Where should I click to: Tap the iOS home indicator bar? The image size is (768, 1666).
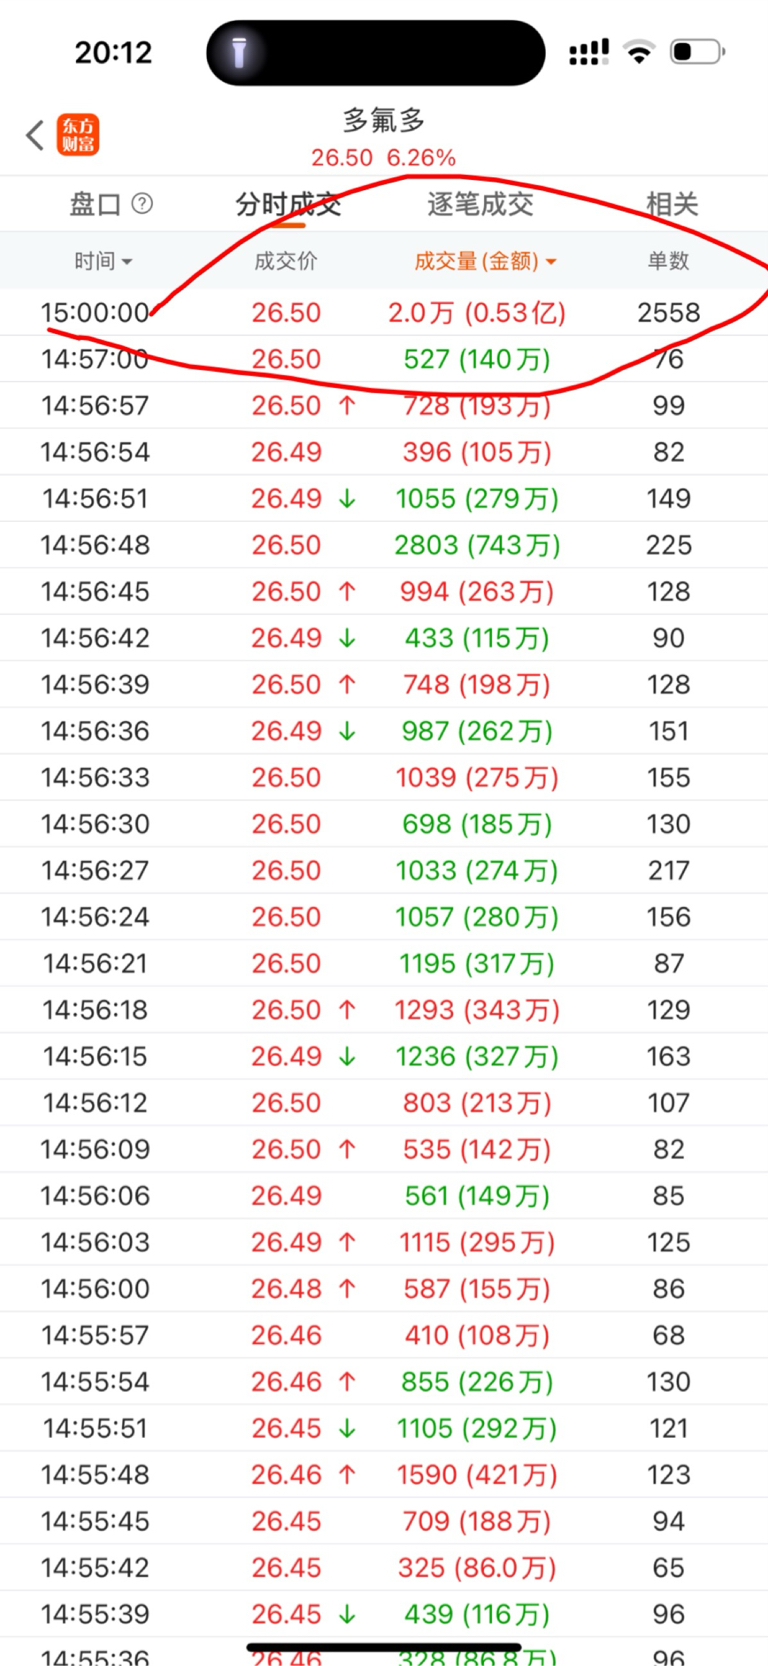coord(384,1646)
